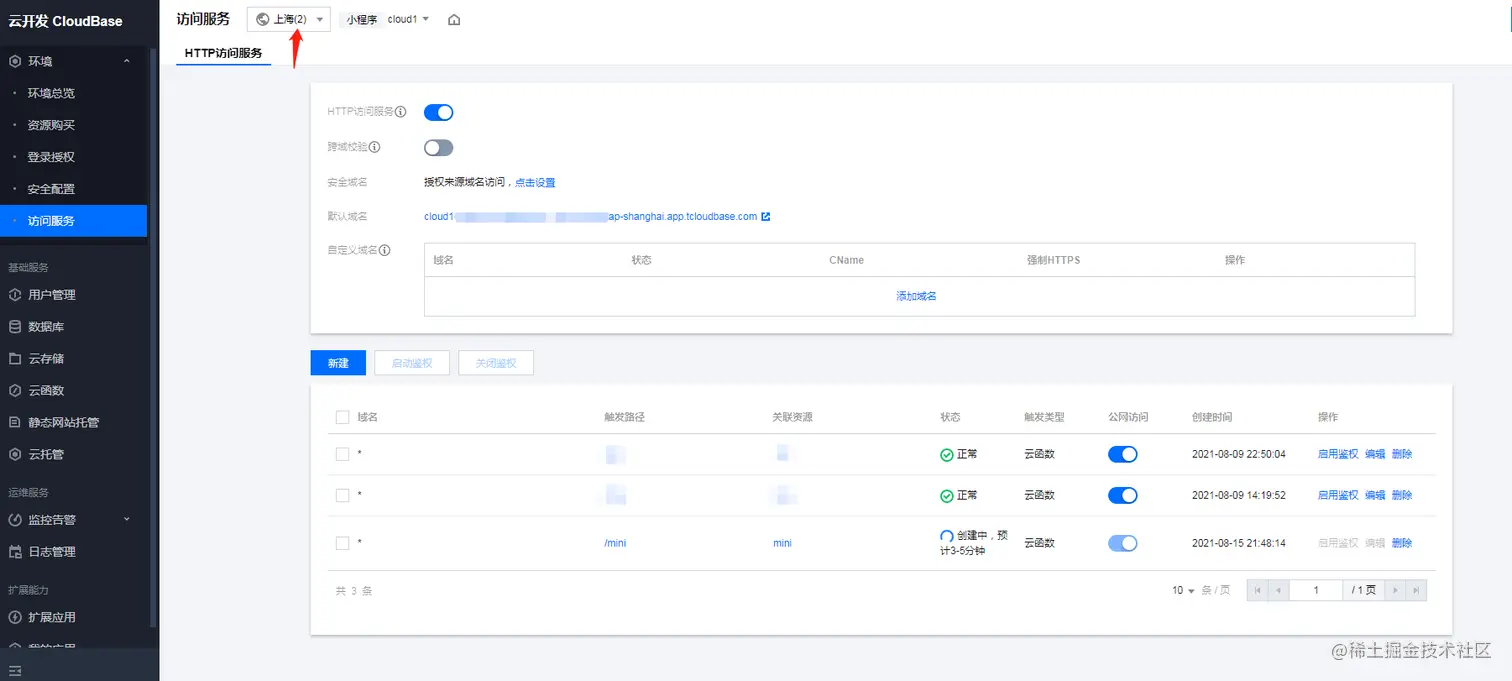Open 云函数 icon in sidebar
This screenshot has width=1512, height=681.
tap(15, 390)
